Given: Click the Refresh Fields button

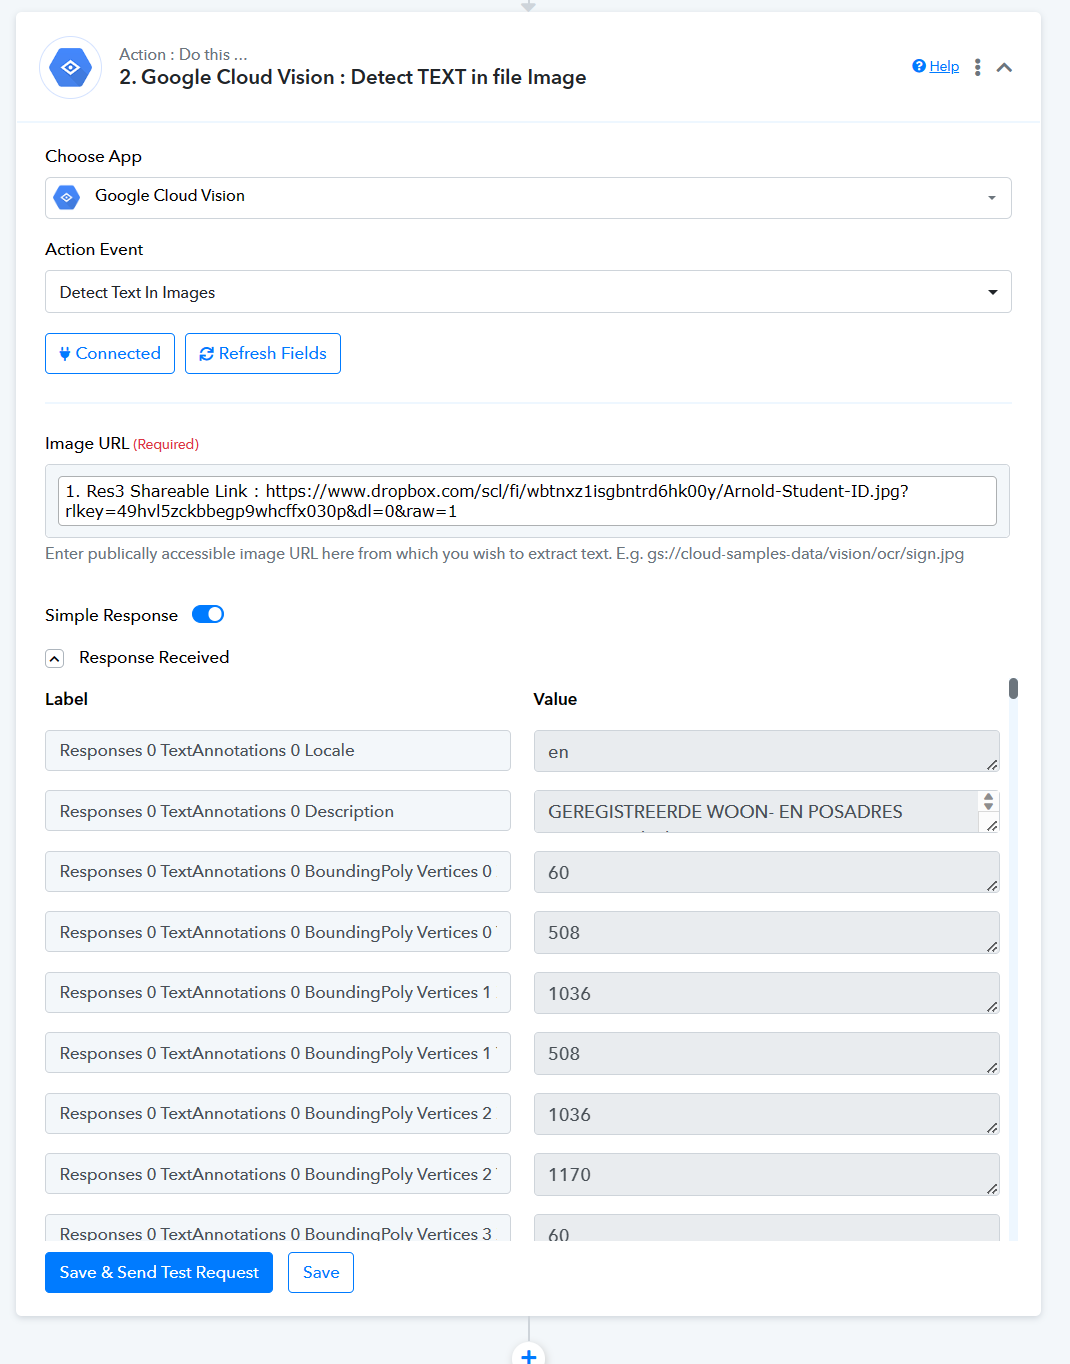Looking at the screenshot, I should 263,354.
